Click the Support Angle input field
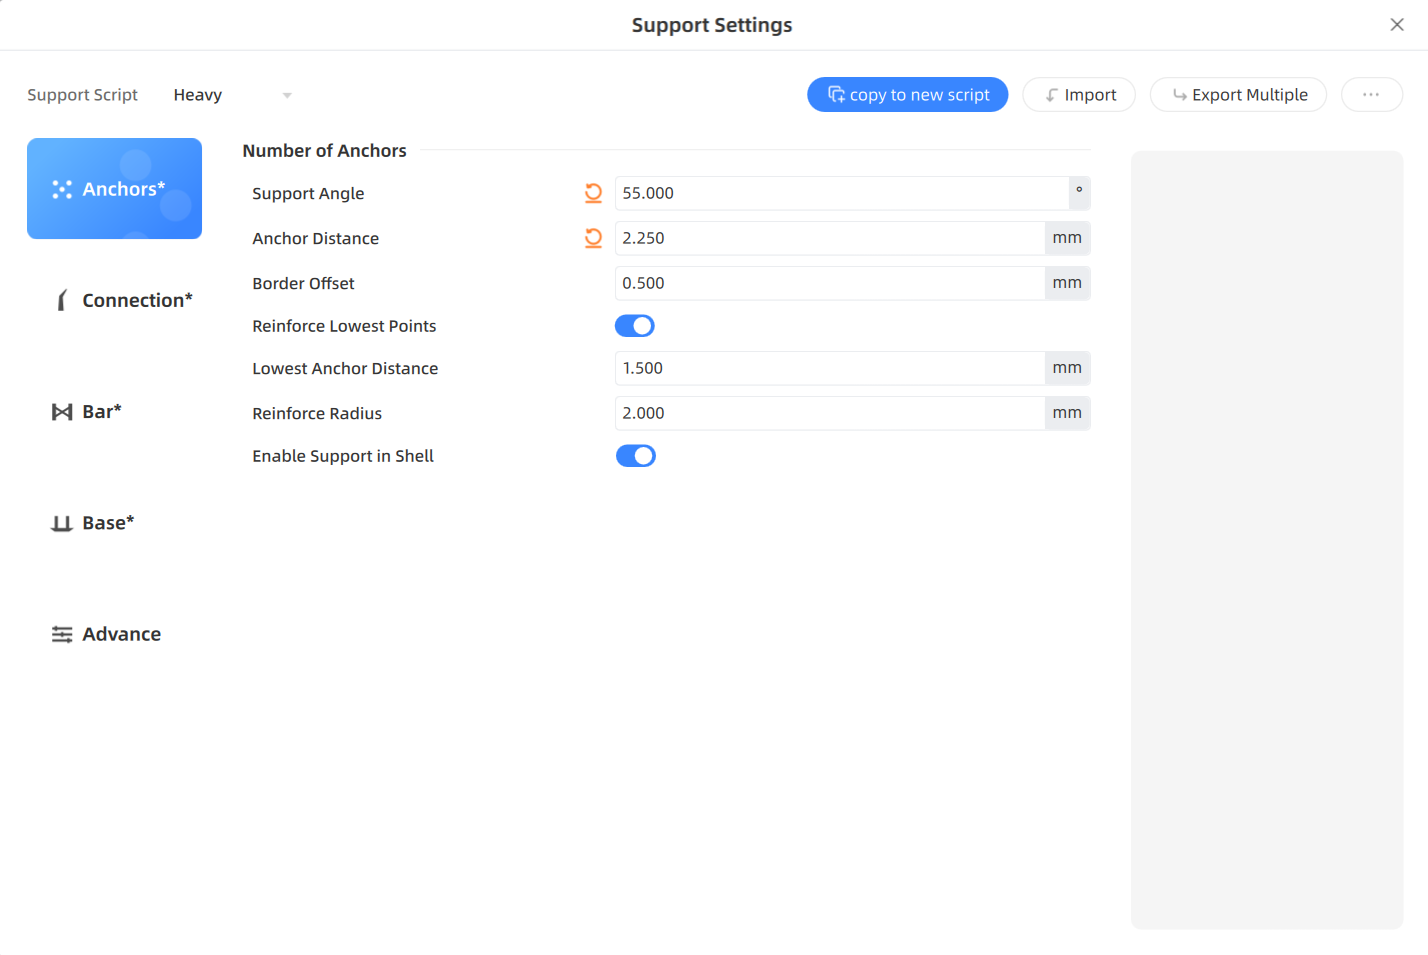Screen dimensions: 1428x955 click(x=842, y=193)
